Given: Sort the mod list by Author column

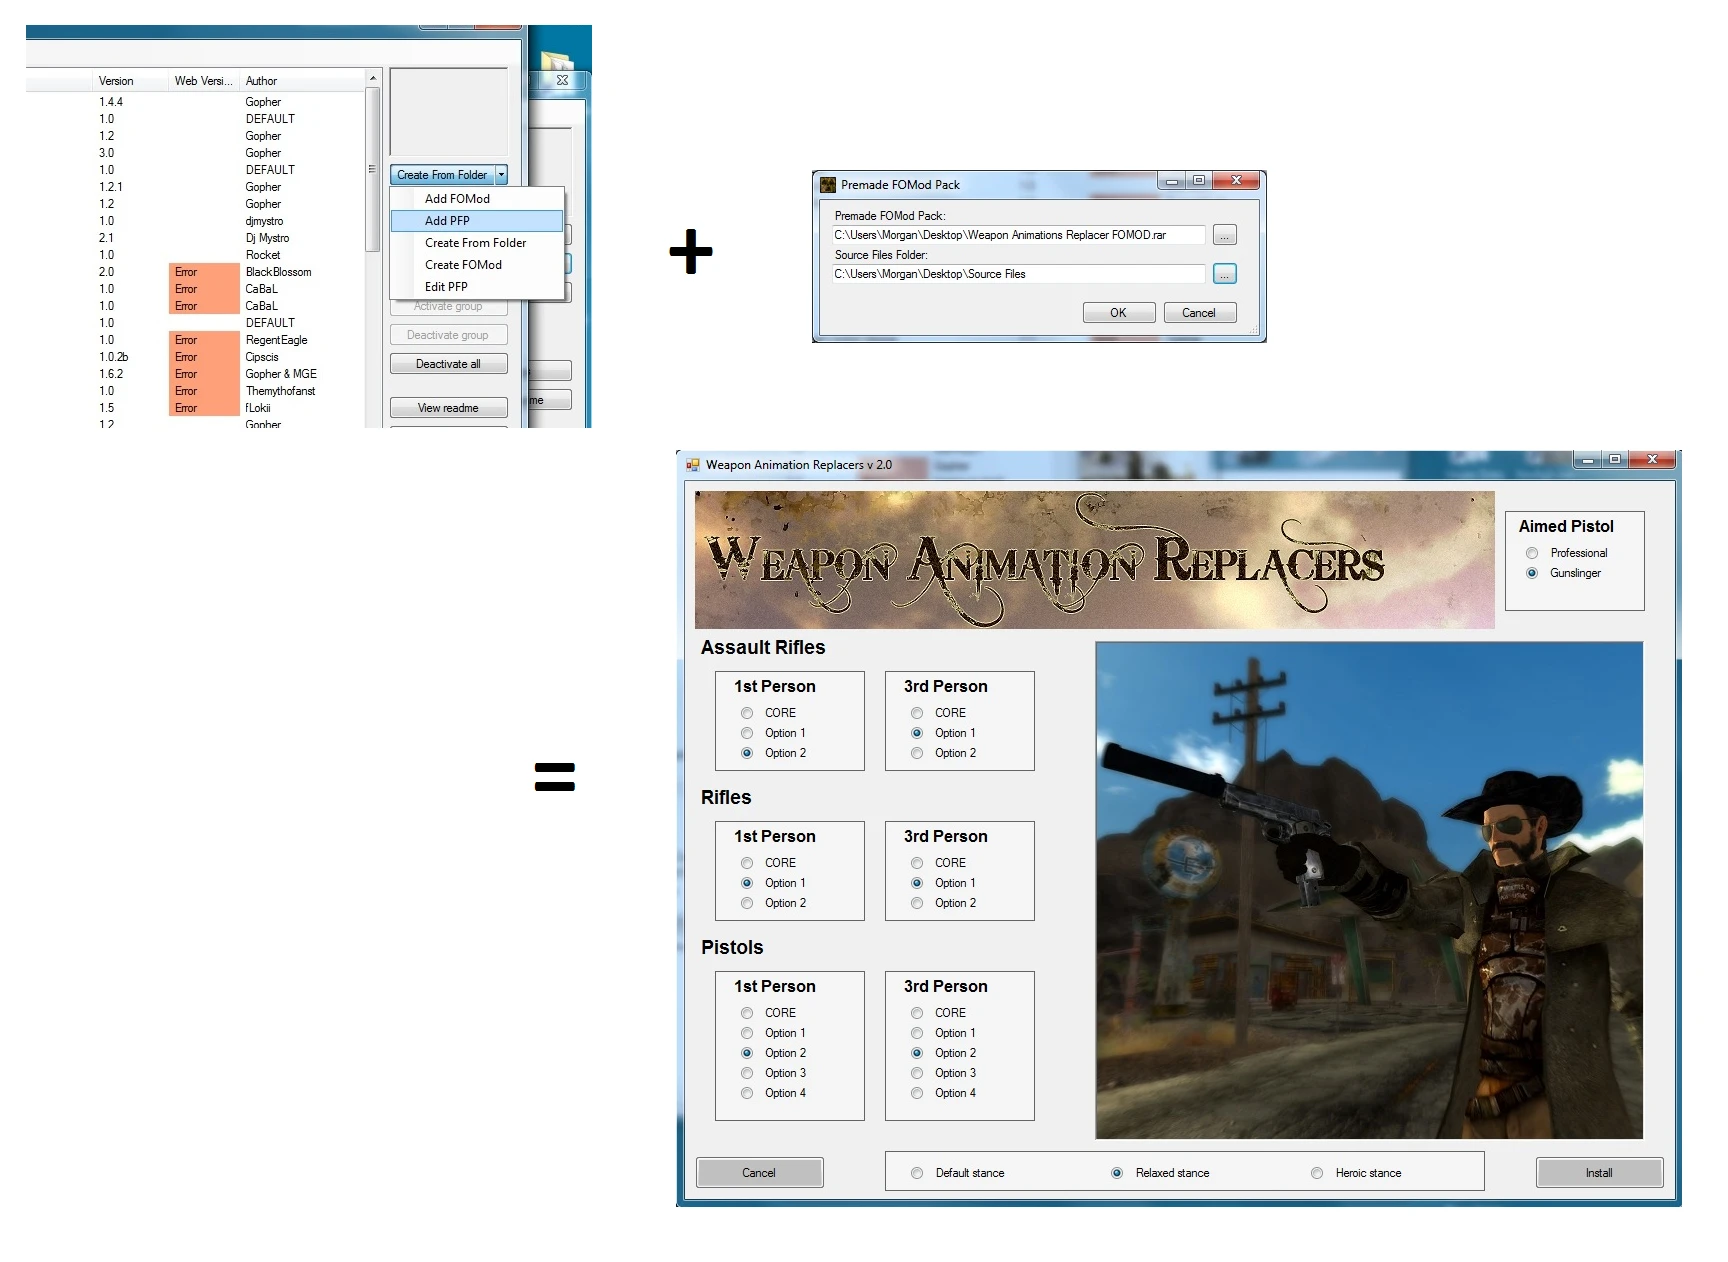Looking at the screenshot, I should (x=302, y=81).
